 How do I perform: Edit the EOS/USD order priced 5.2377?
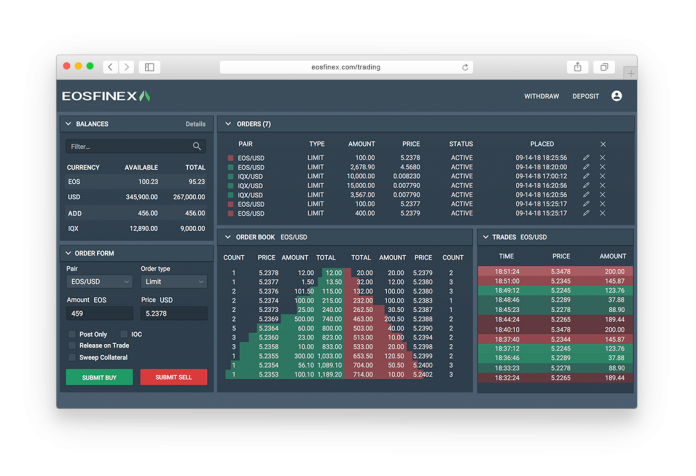[586, 204]
